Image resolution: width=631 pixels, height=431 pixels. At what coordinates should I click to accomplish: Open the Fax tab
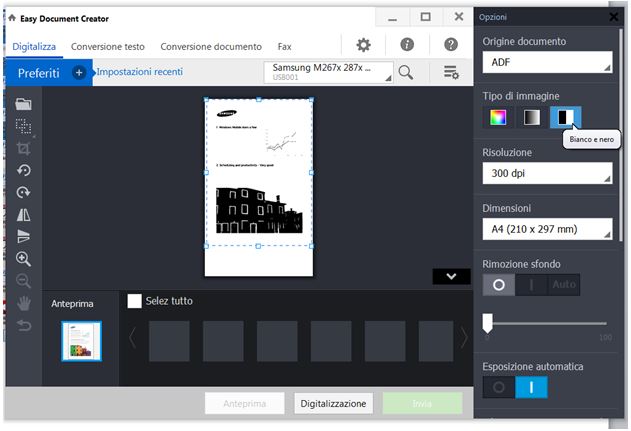[x=285, y=46]
